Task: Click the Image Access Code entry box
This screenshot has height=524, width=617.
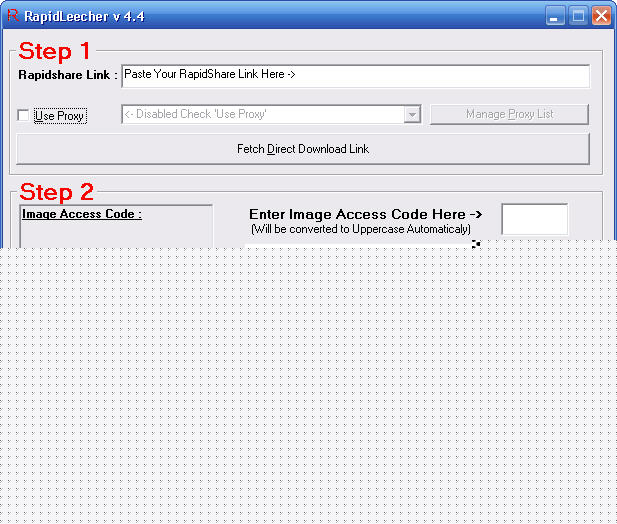Action: pyautogui.click(x=535, y=220)
